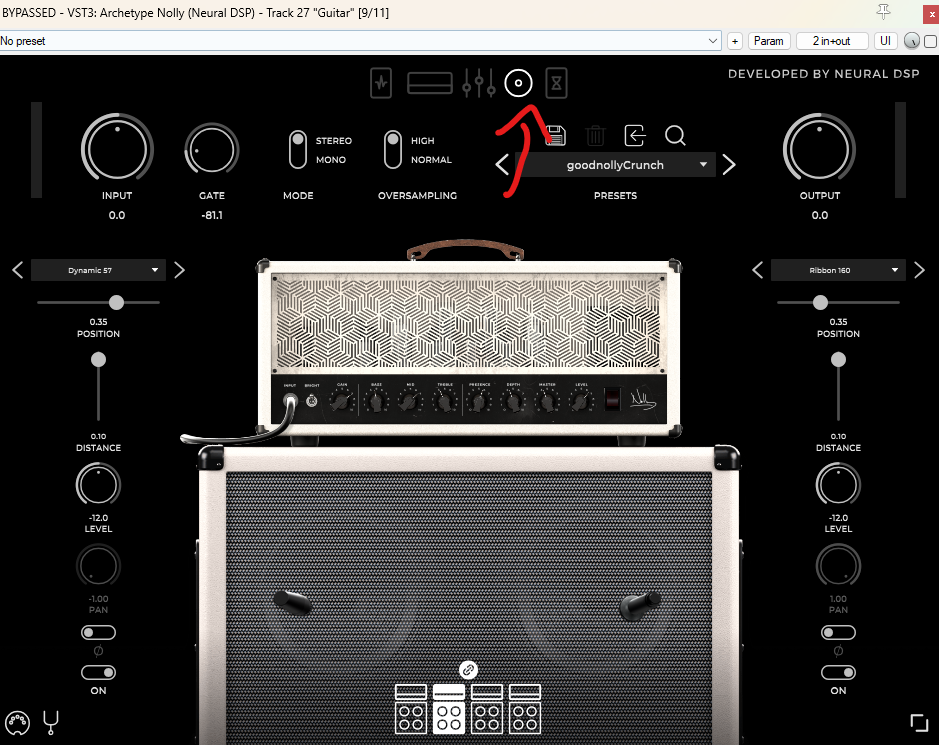
Task: Select next mic after Ribbon 160
Action: (920, 270)
